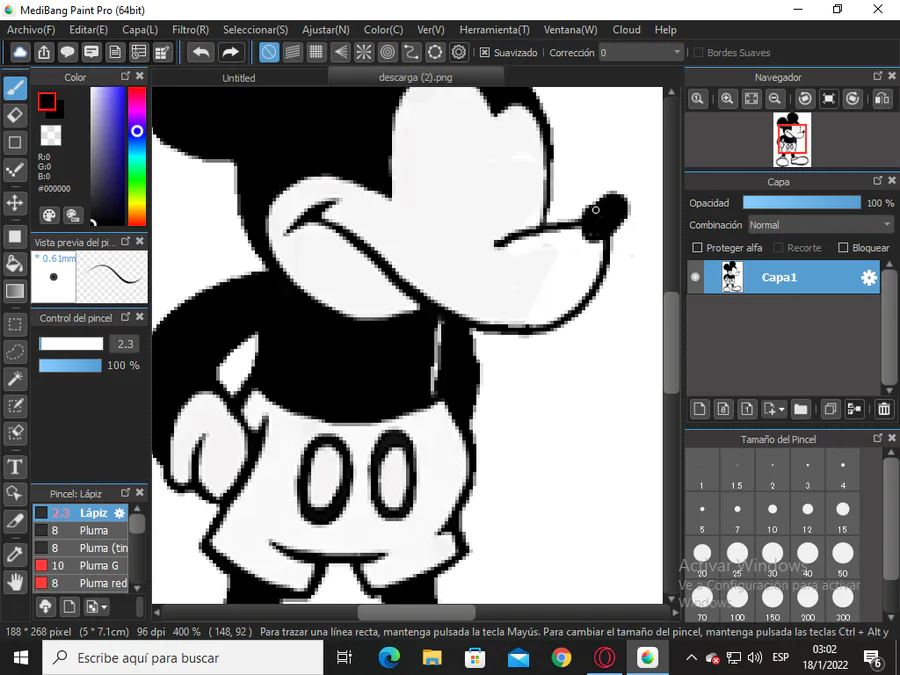Select the Magic Wand tool
900x675 pixels.
(x=15, y=379)
